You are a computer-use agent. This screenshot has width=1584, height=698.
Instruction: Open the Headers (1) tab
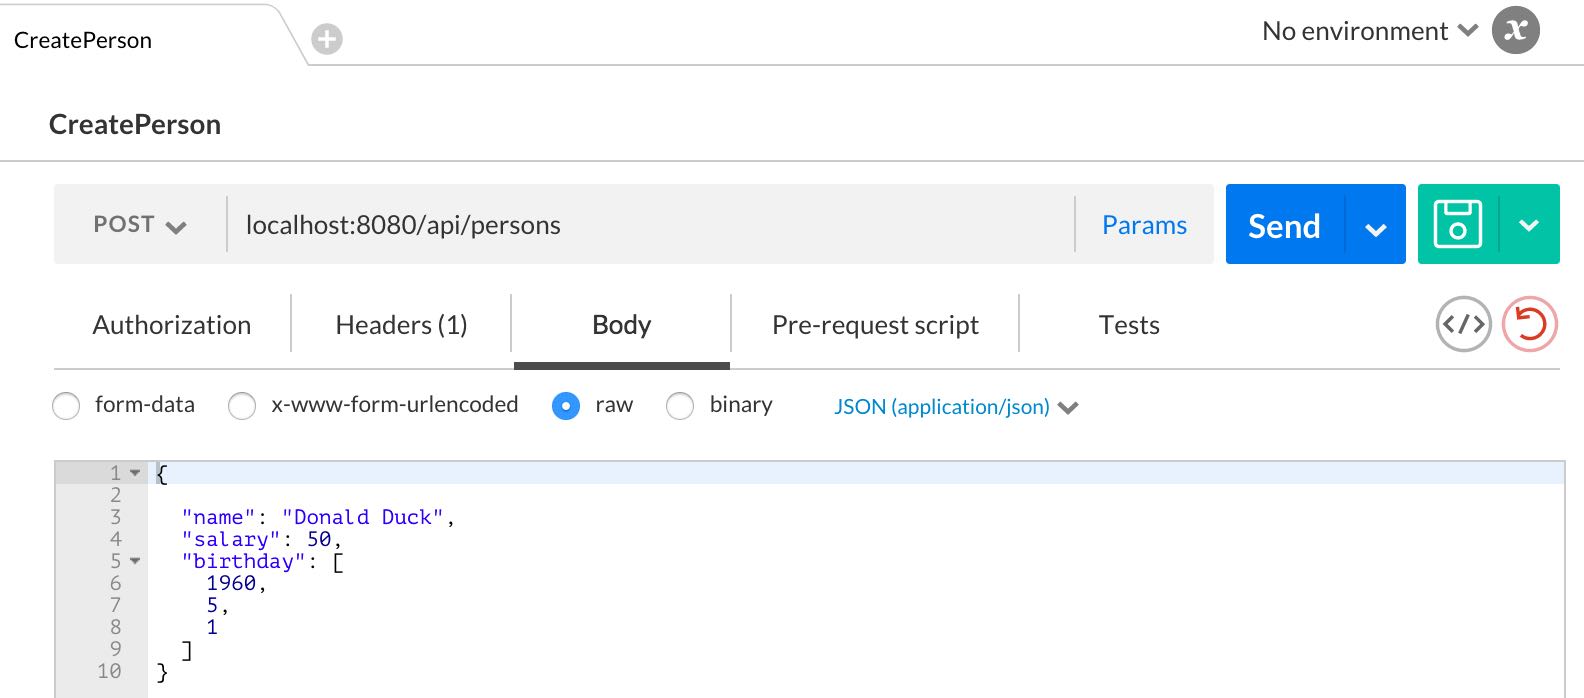click(401, 325)
